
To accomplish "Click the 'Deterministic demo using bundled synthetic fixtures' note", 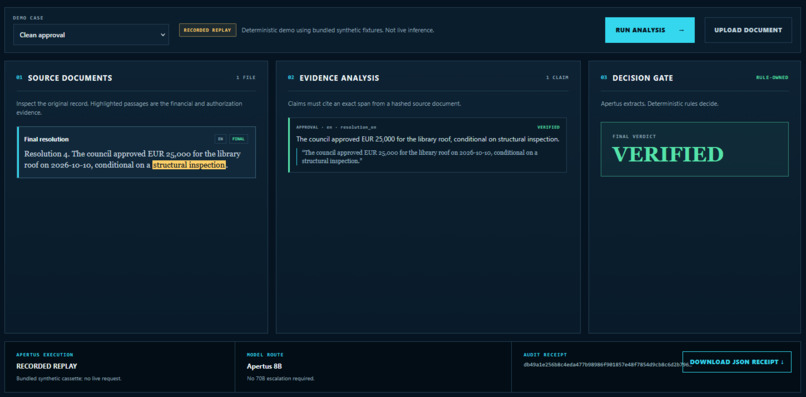I will (338, 30).
